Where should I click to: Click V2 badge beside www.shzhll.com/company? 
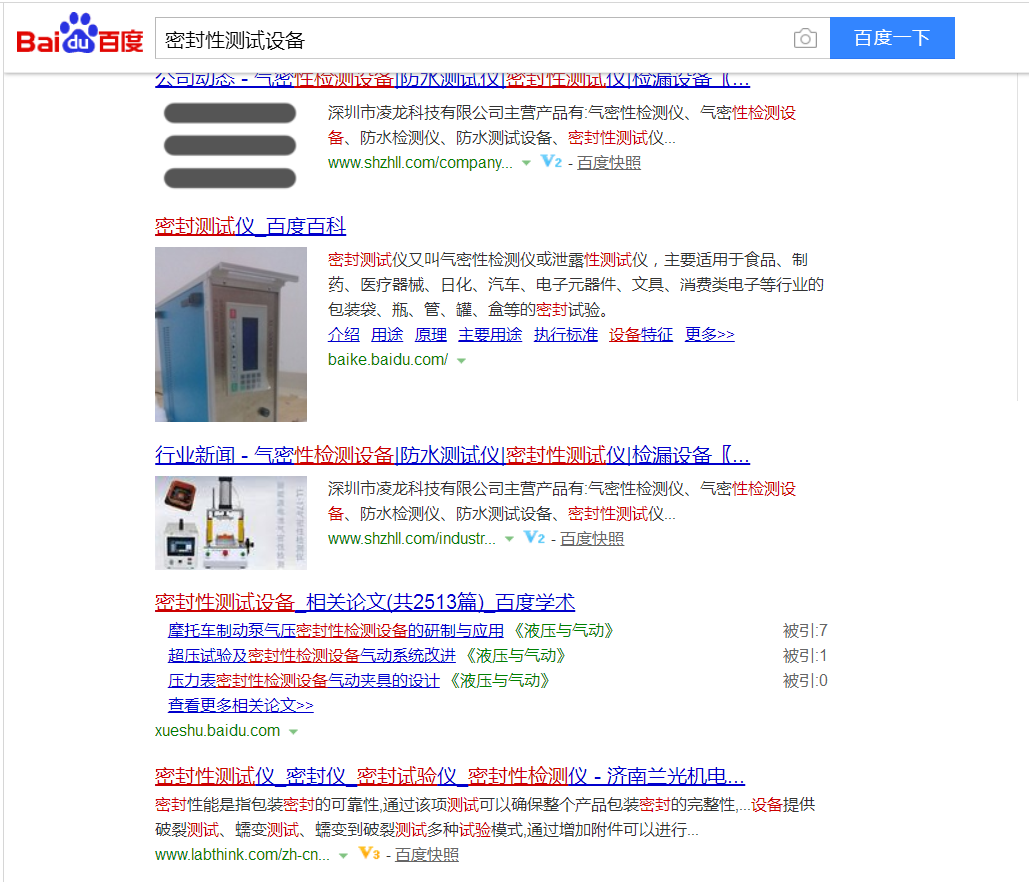(551, 162)
